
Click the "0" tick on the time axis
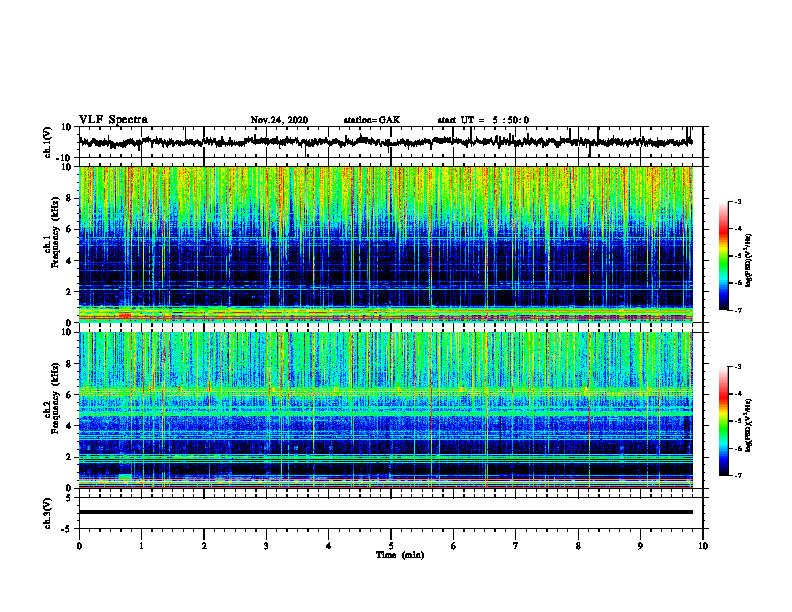[x=79, y=546]
